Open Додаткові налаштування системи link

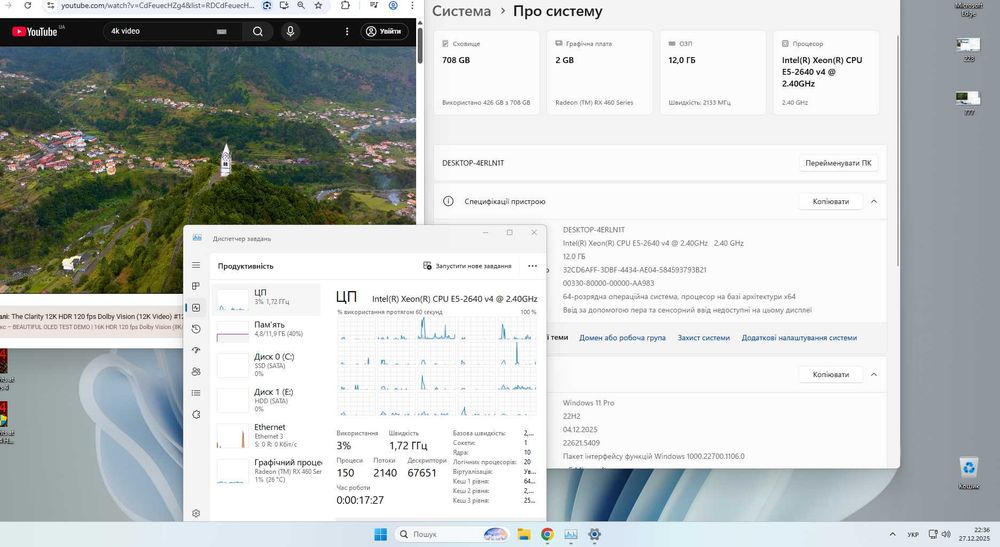pyautogui.click(x=799, y=338)
